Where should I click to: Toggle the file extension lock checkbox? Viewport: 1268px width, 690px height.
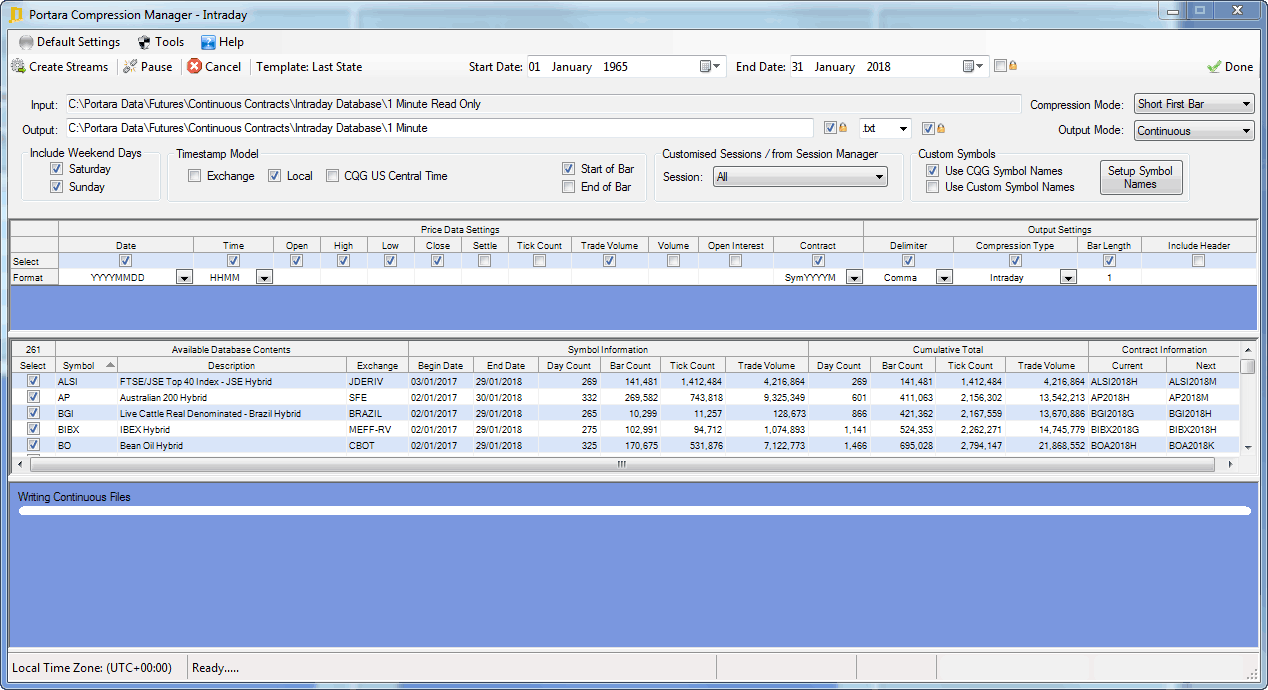click(928, 128)
